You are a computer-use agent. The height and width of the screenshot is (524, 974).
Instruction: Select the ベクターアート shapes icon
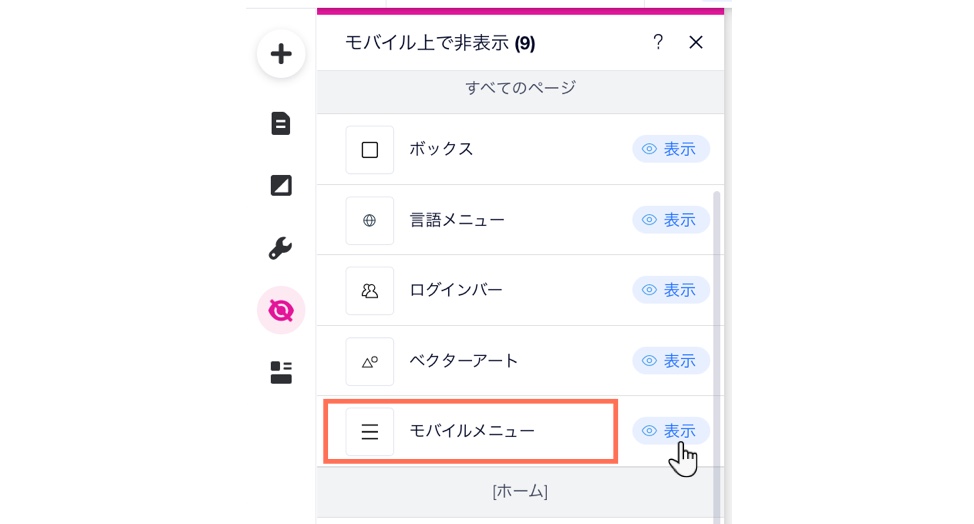pyautogui.click(x=370, y=362)
